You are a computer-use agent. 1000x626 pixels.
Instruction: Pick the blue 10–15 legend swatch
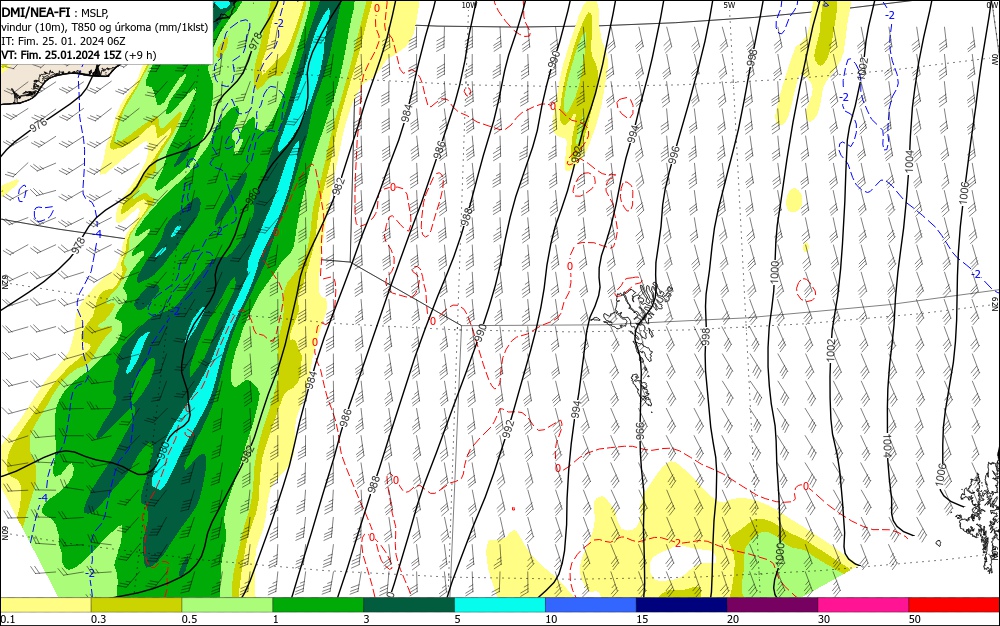pyautogui.click(x=591, y=605)
